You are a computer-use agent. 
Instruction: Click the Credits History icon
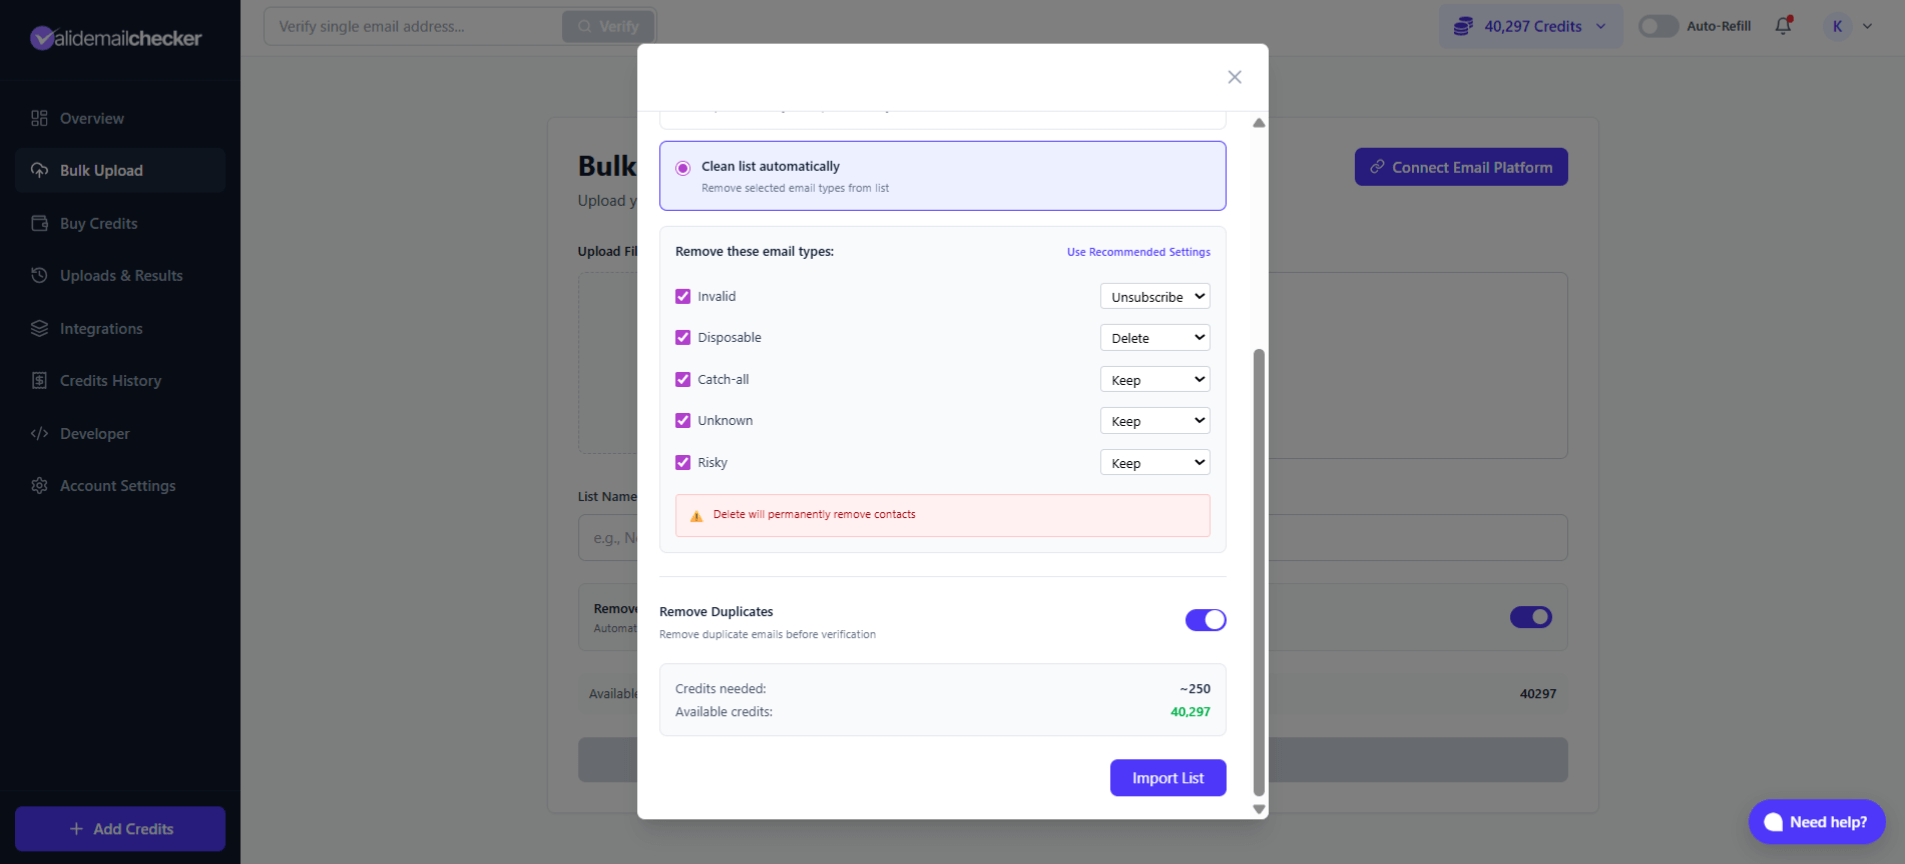(x=39, y=380)
